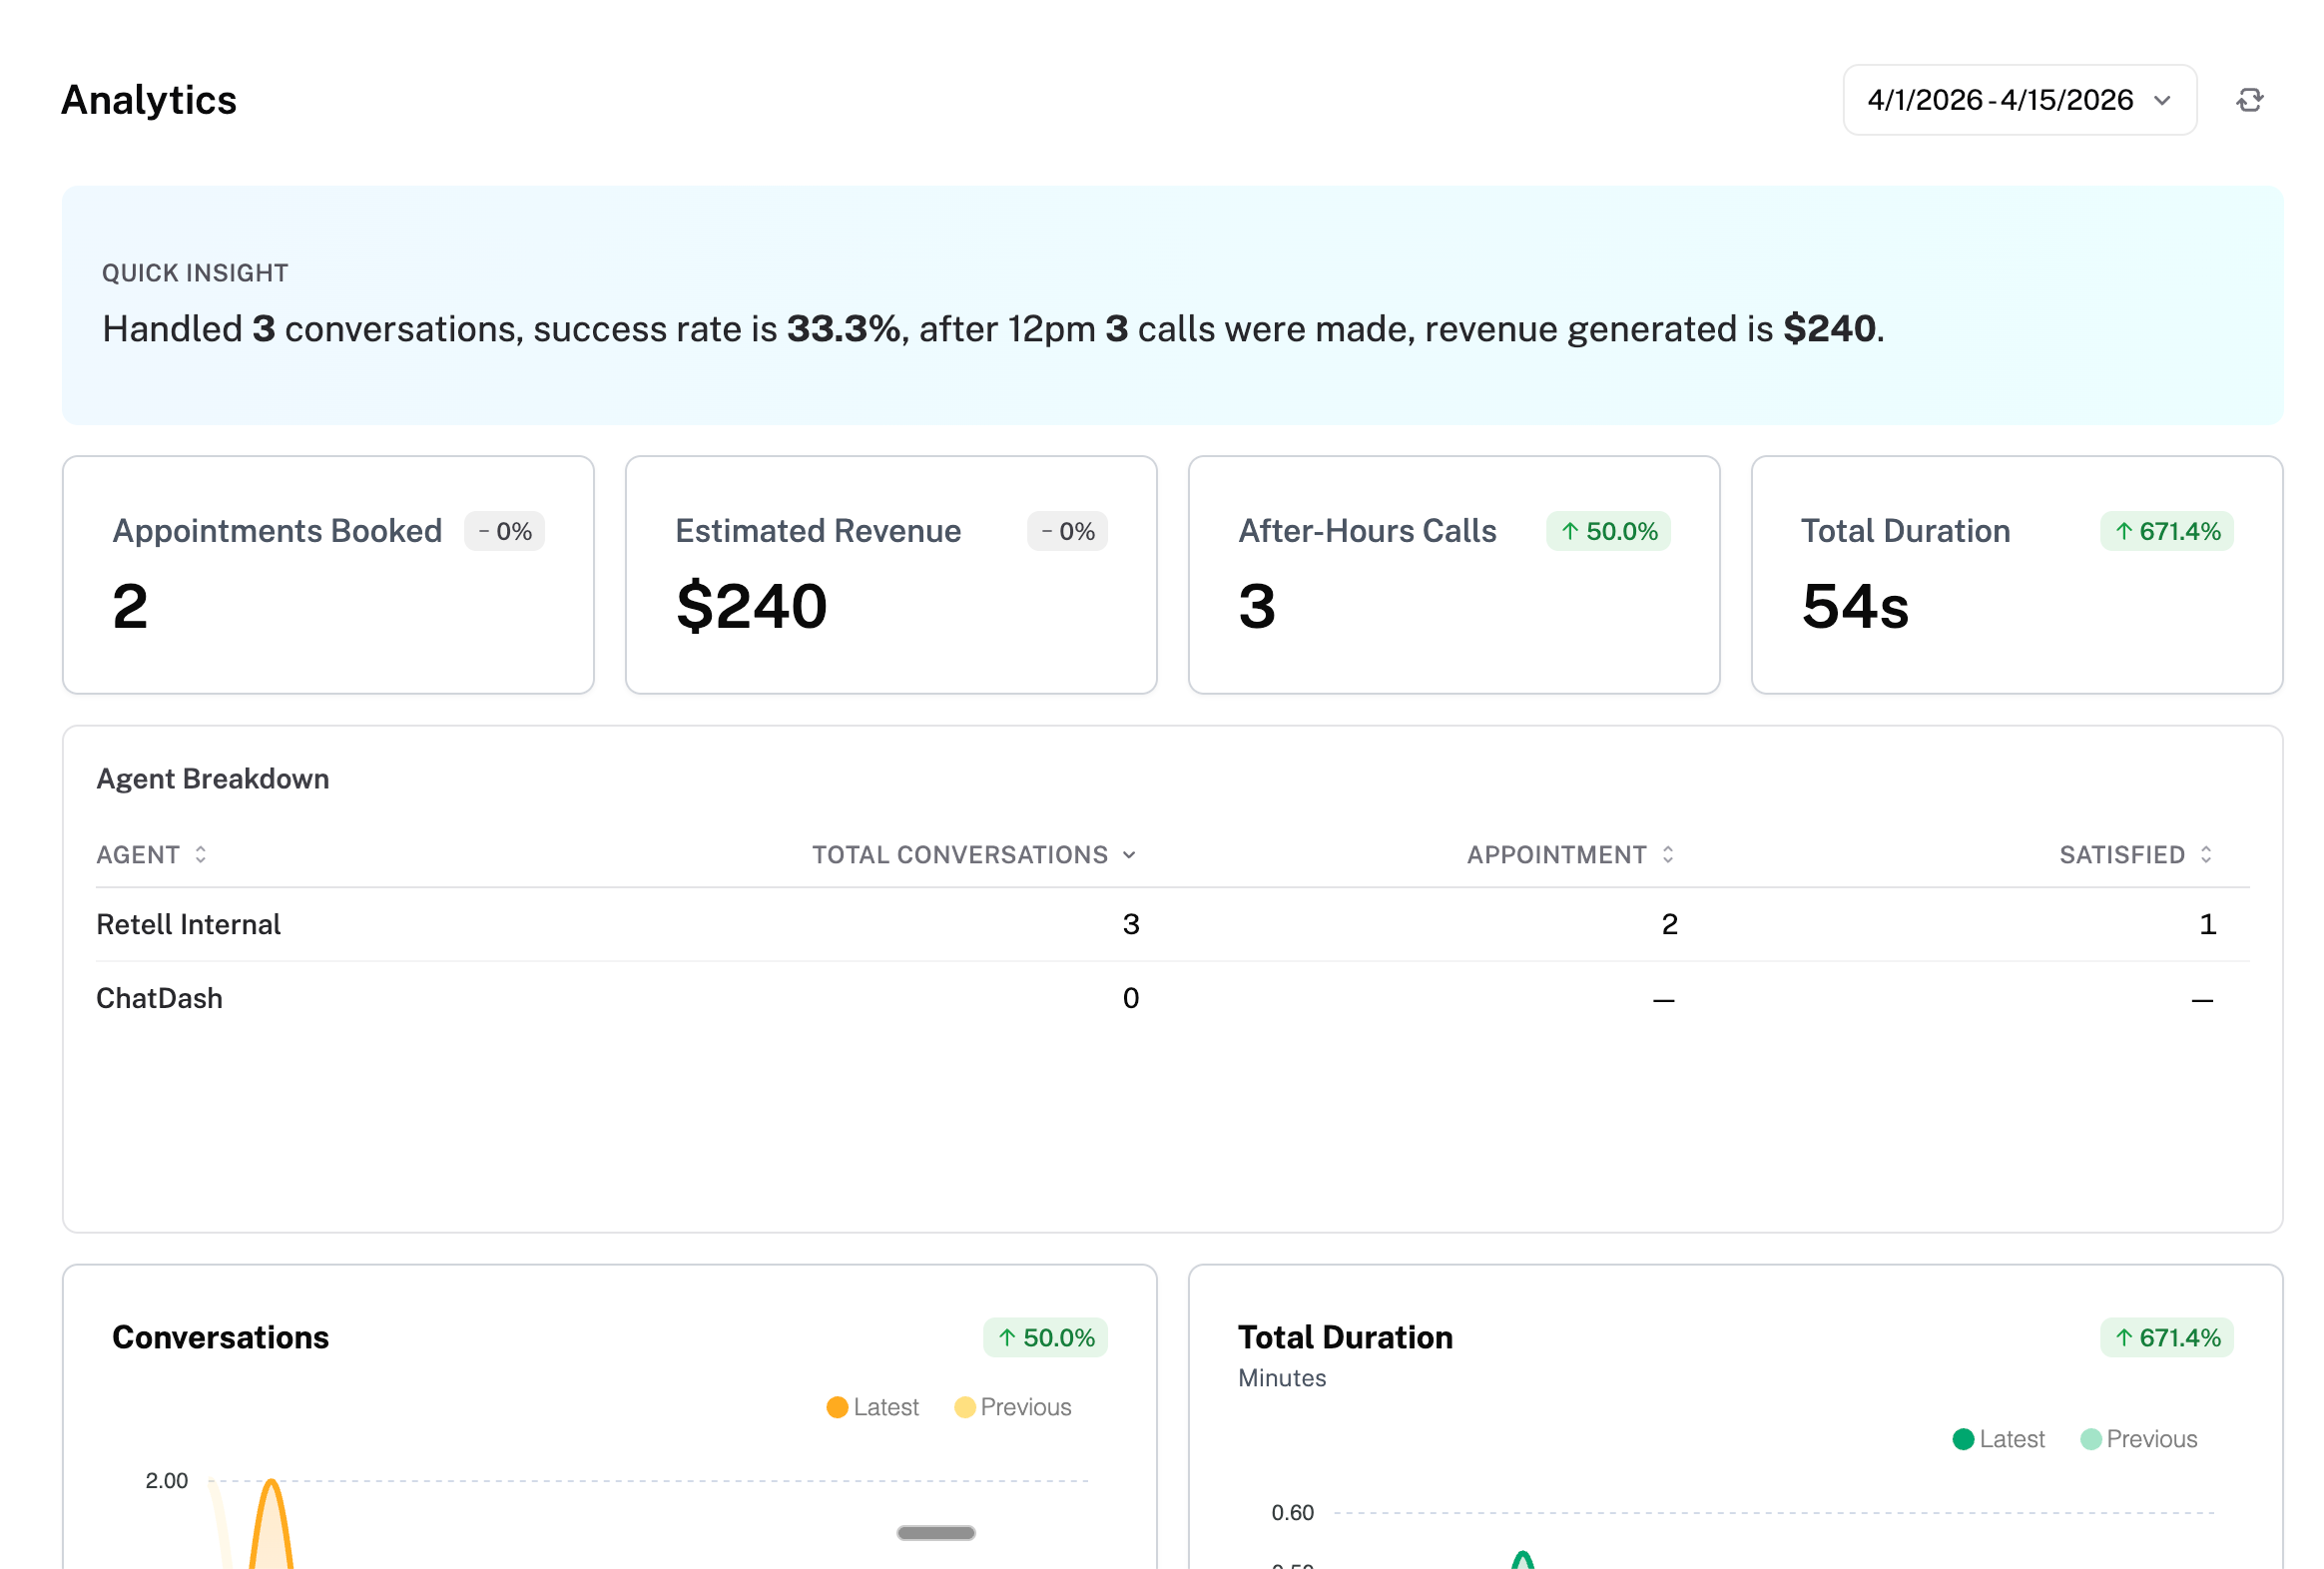Select the ChatDash agent row
Viewport: 2324px width, 1569px height.
159,998
